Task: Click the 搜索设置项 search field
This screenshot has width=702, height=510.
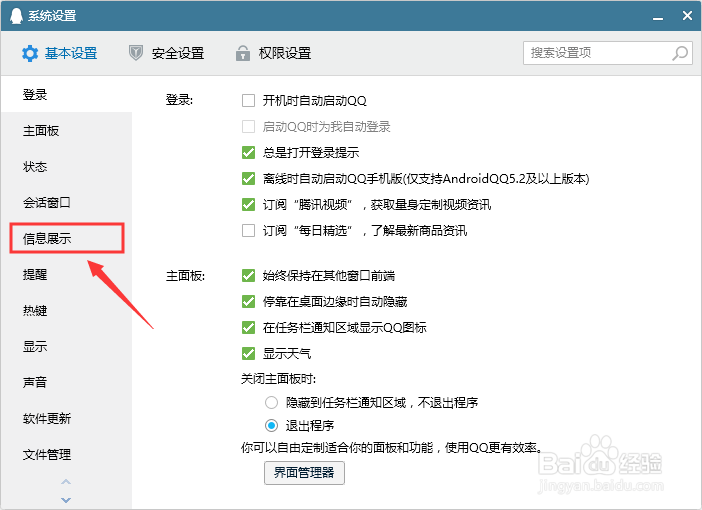Action: click(608, 53)
